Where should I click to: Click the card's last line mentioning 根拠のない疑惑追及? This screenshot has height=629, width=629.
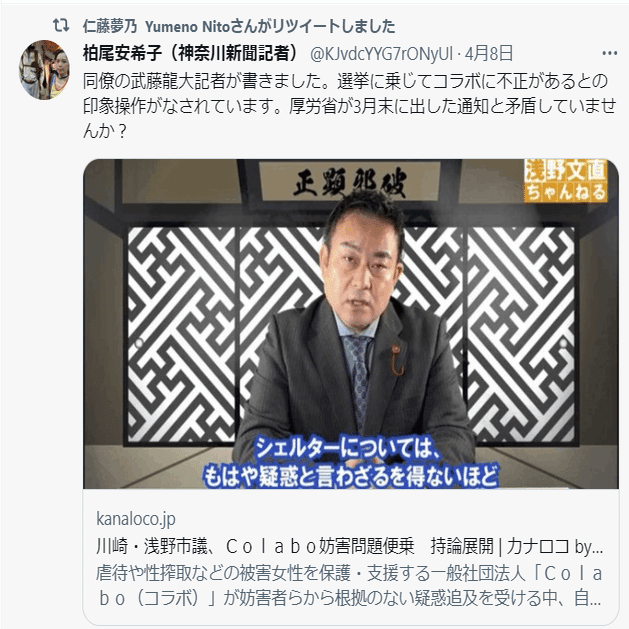pos(349,599)
